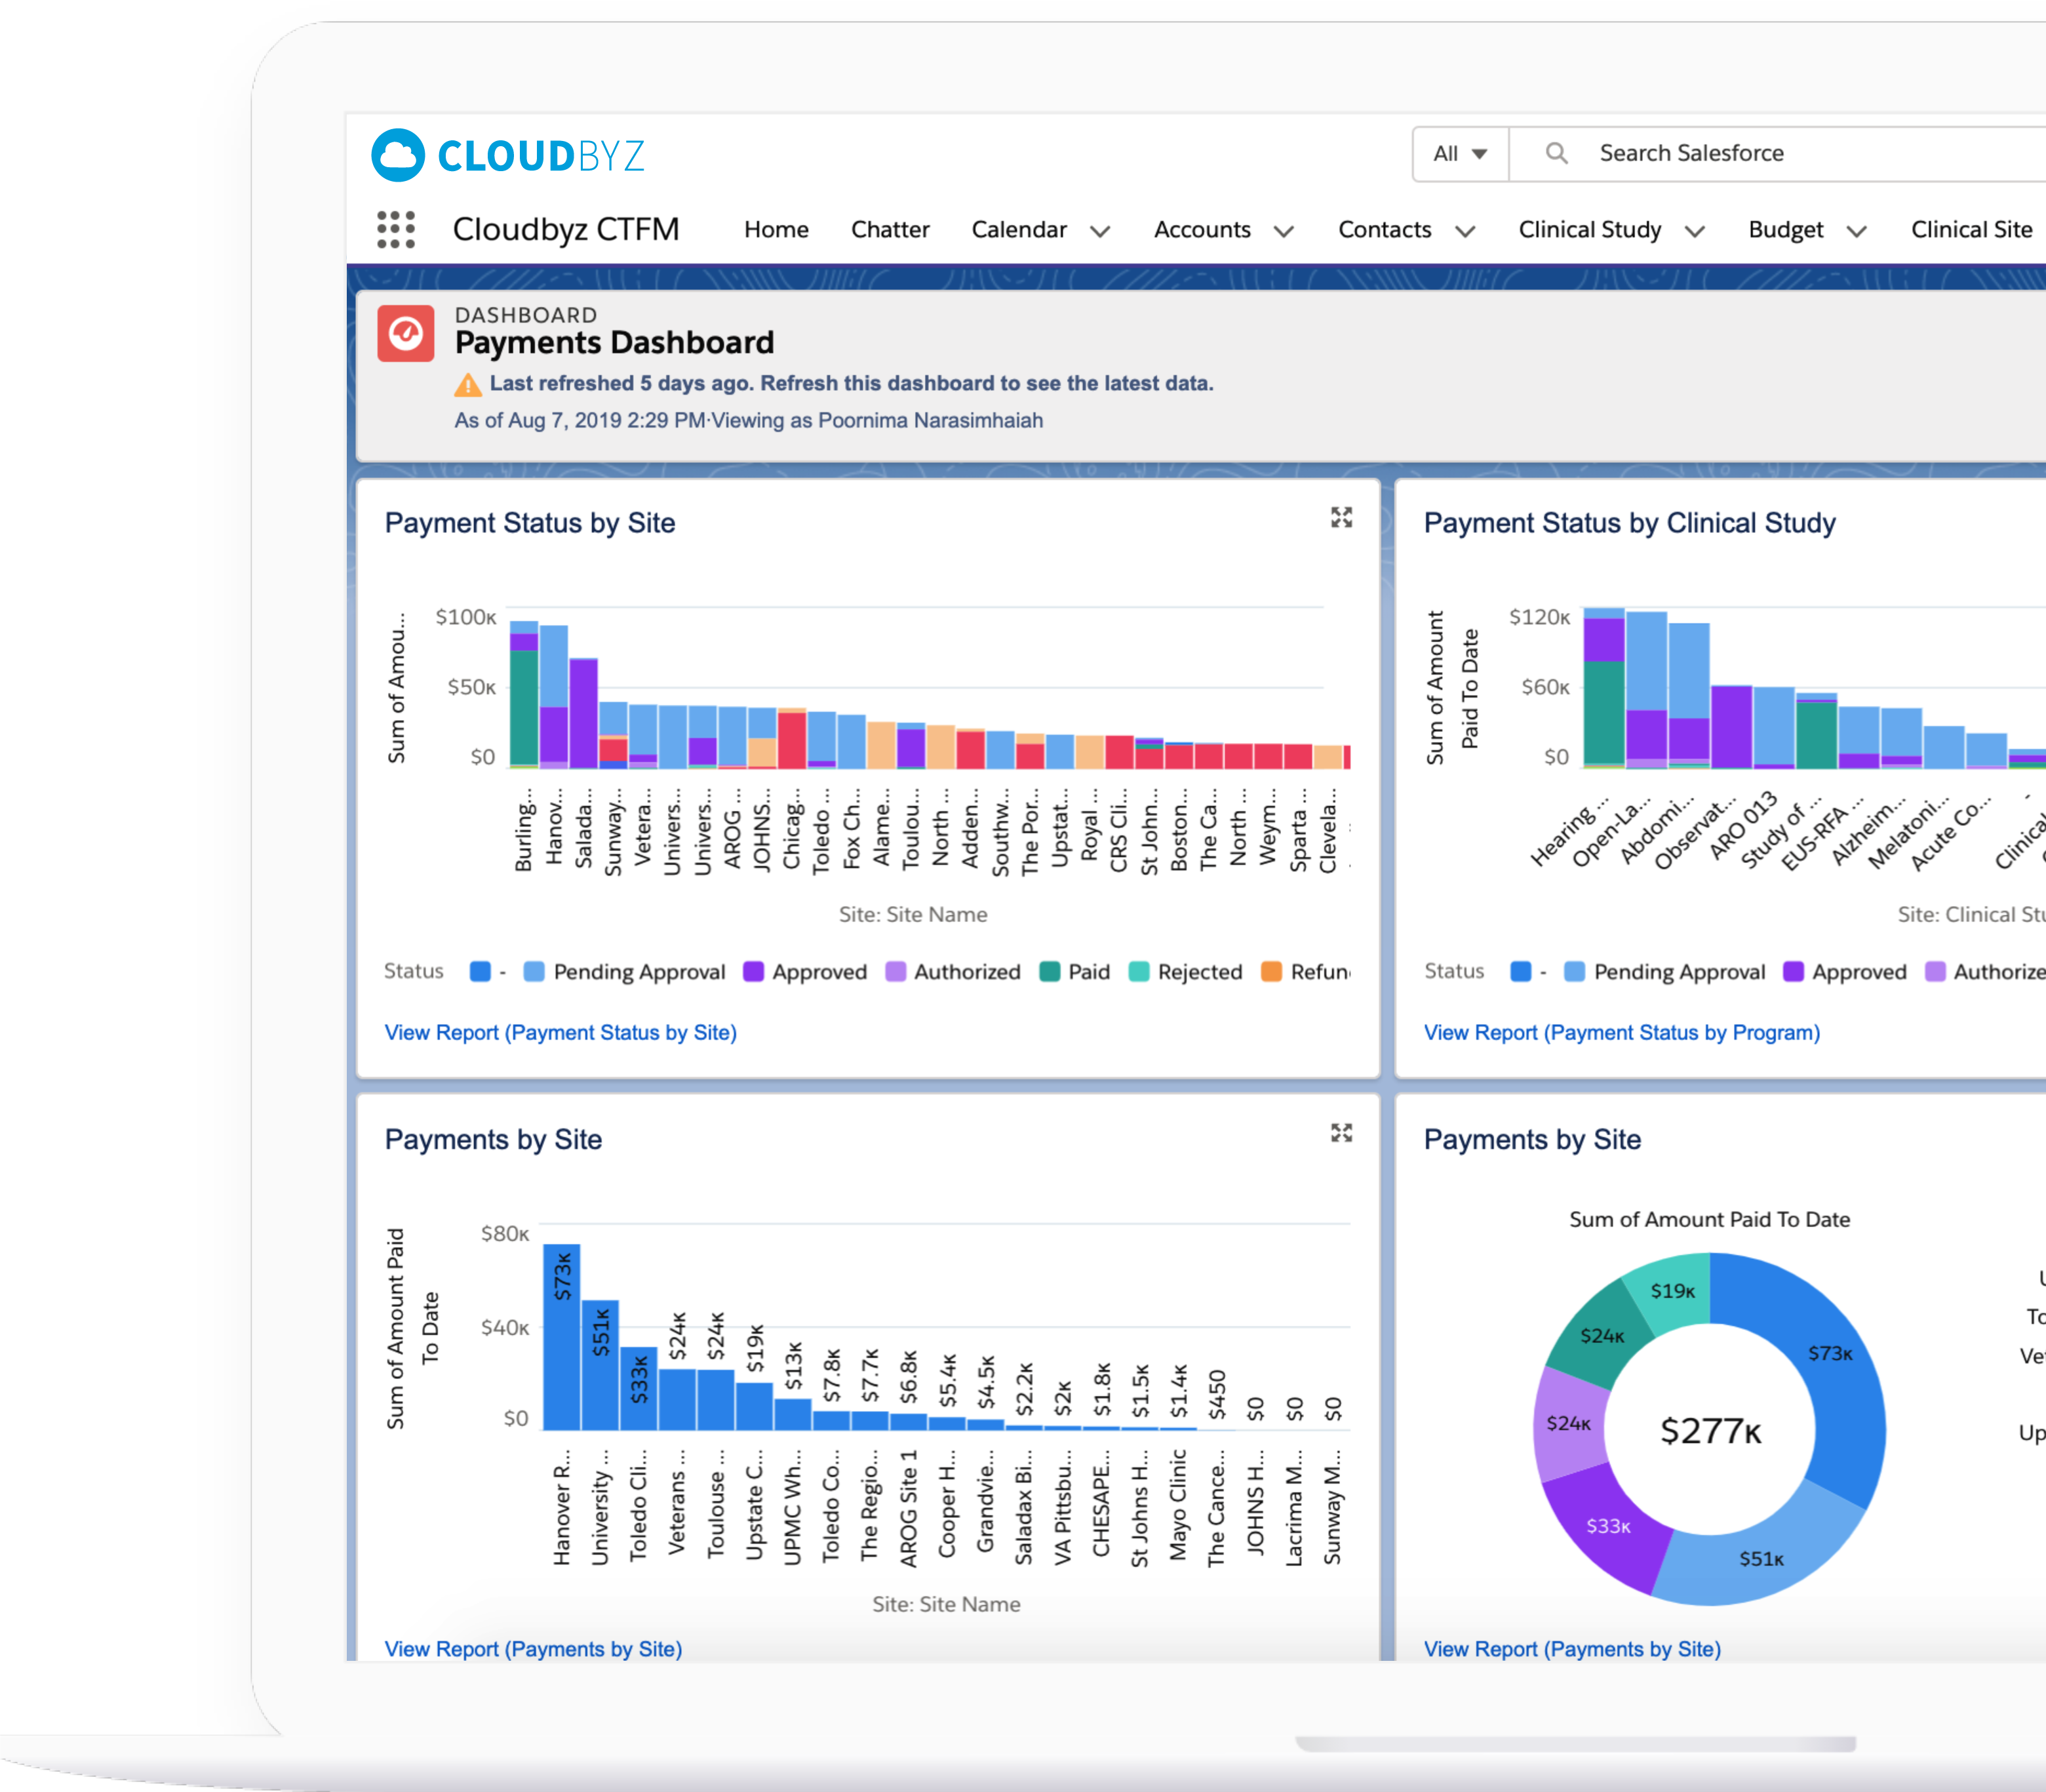
Task: Click the Cloudbyz CTFM app name
Action: point(566,229)
